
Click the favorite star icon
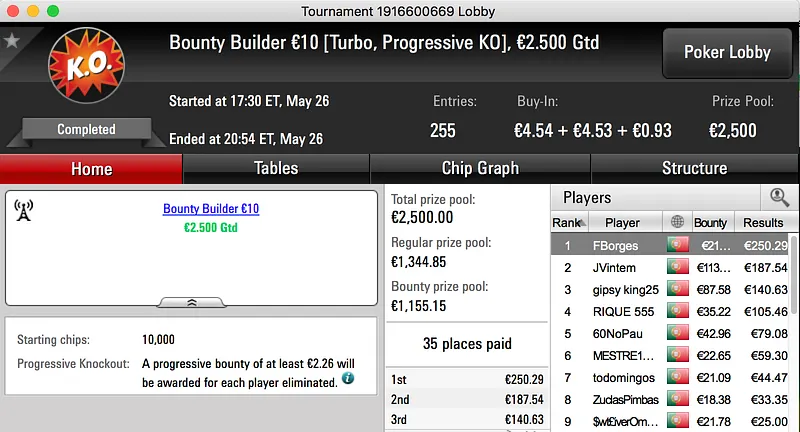click(x=12, y=41)
